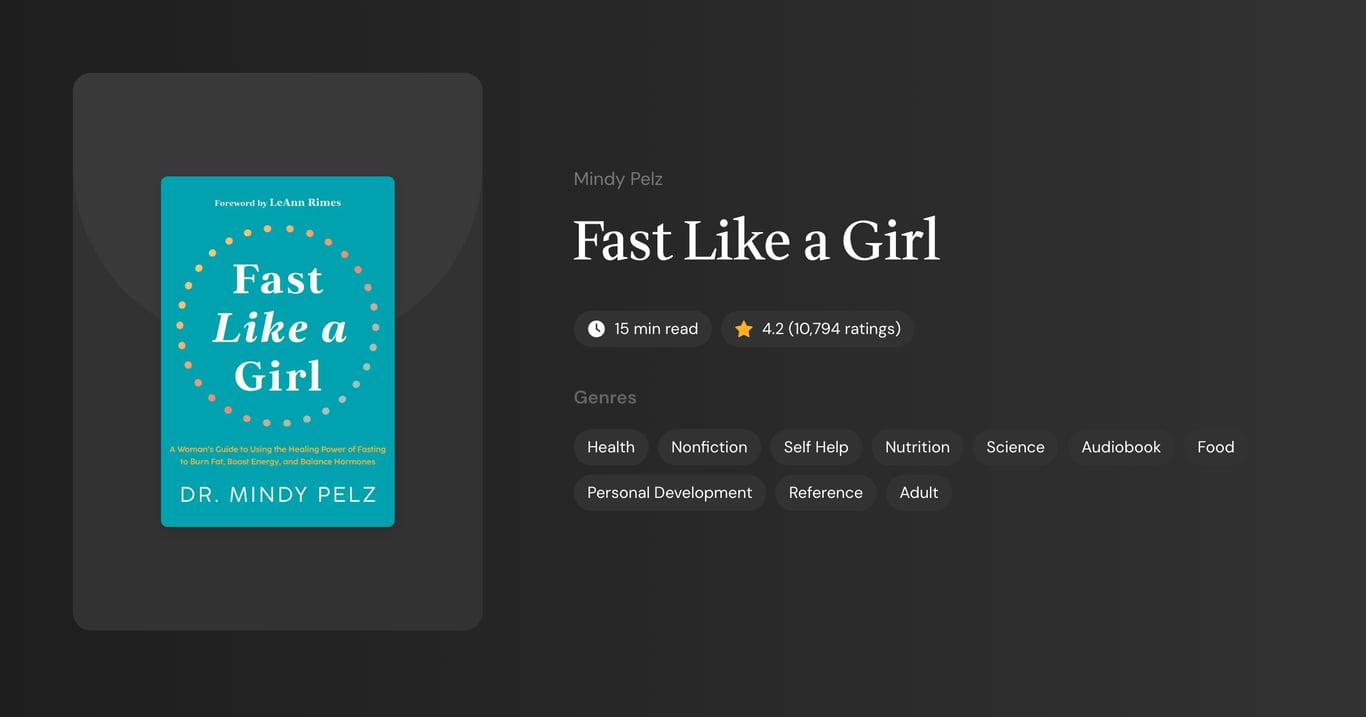Screen dimensions: 1366x717
Task: Select the Adult genre tag
Action: [x=918, y=492]
